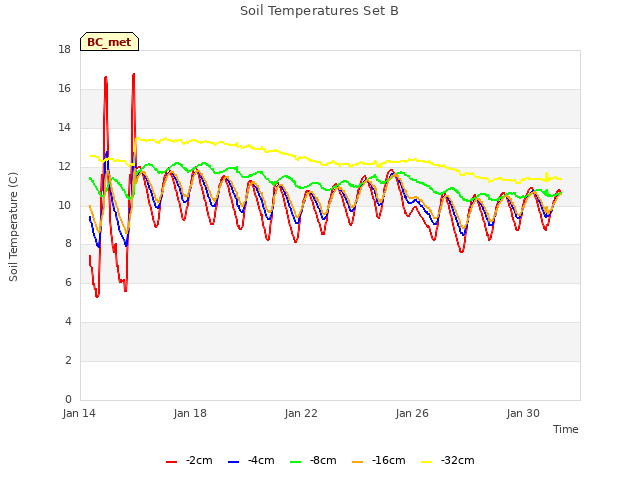
Task: Click the 18 y-axis tick label
Action: pos(64,50)
